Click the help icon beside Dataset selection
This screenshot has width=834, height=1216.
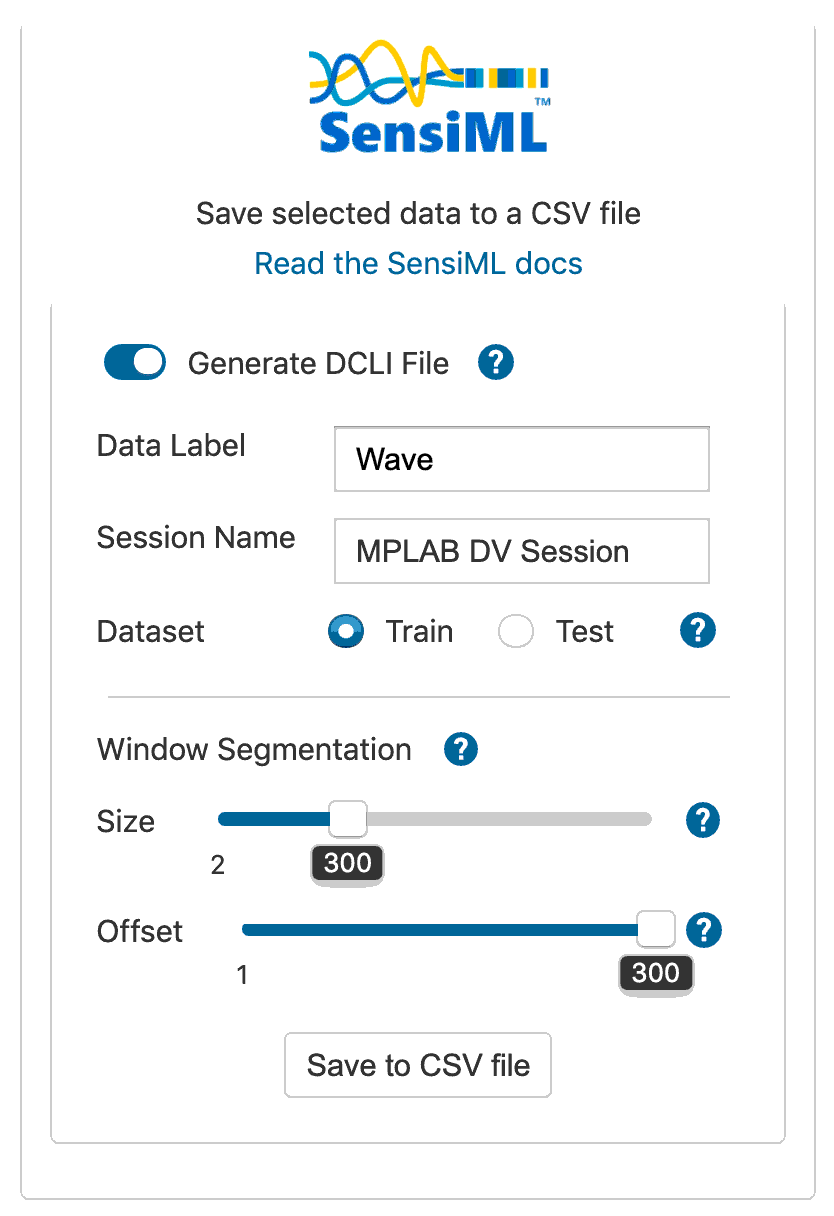coord(697,631)
